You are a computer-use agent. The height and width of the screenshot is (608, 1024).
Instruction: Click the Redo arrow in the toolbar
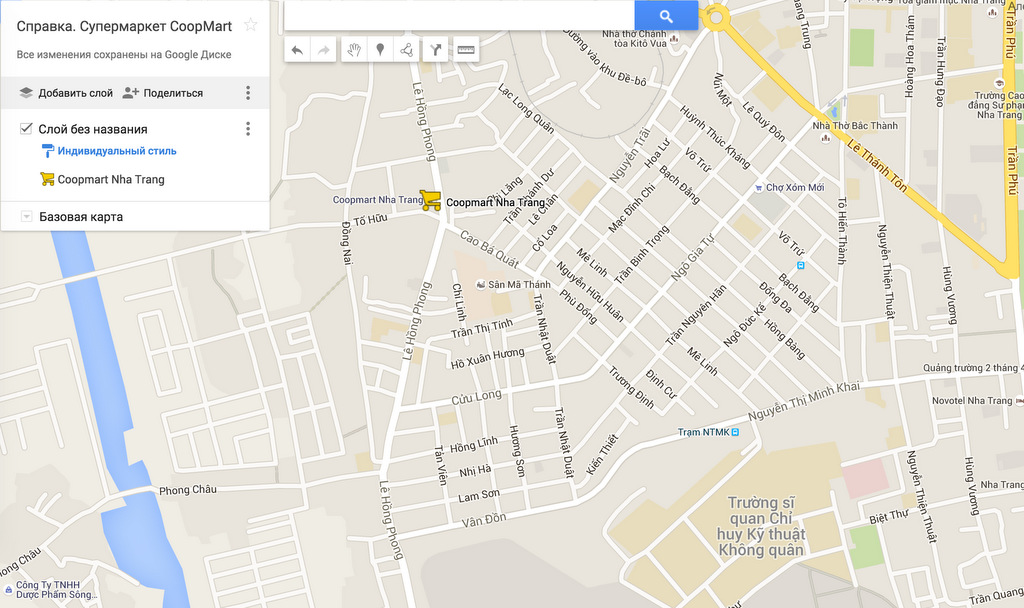click(x=323, y=50)
